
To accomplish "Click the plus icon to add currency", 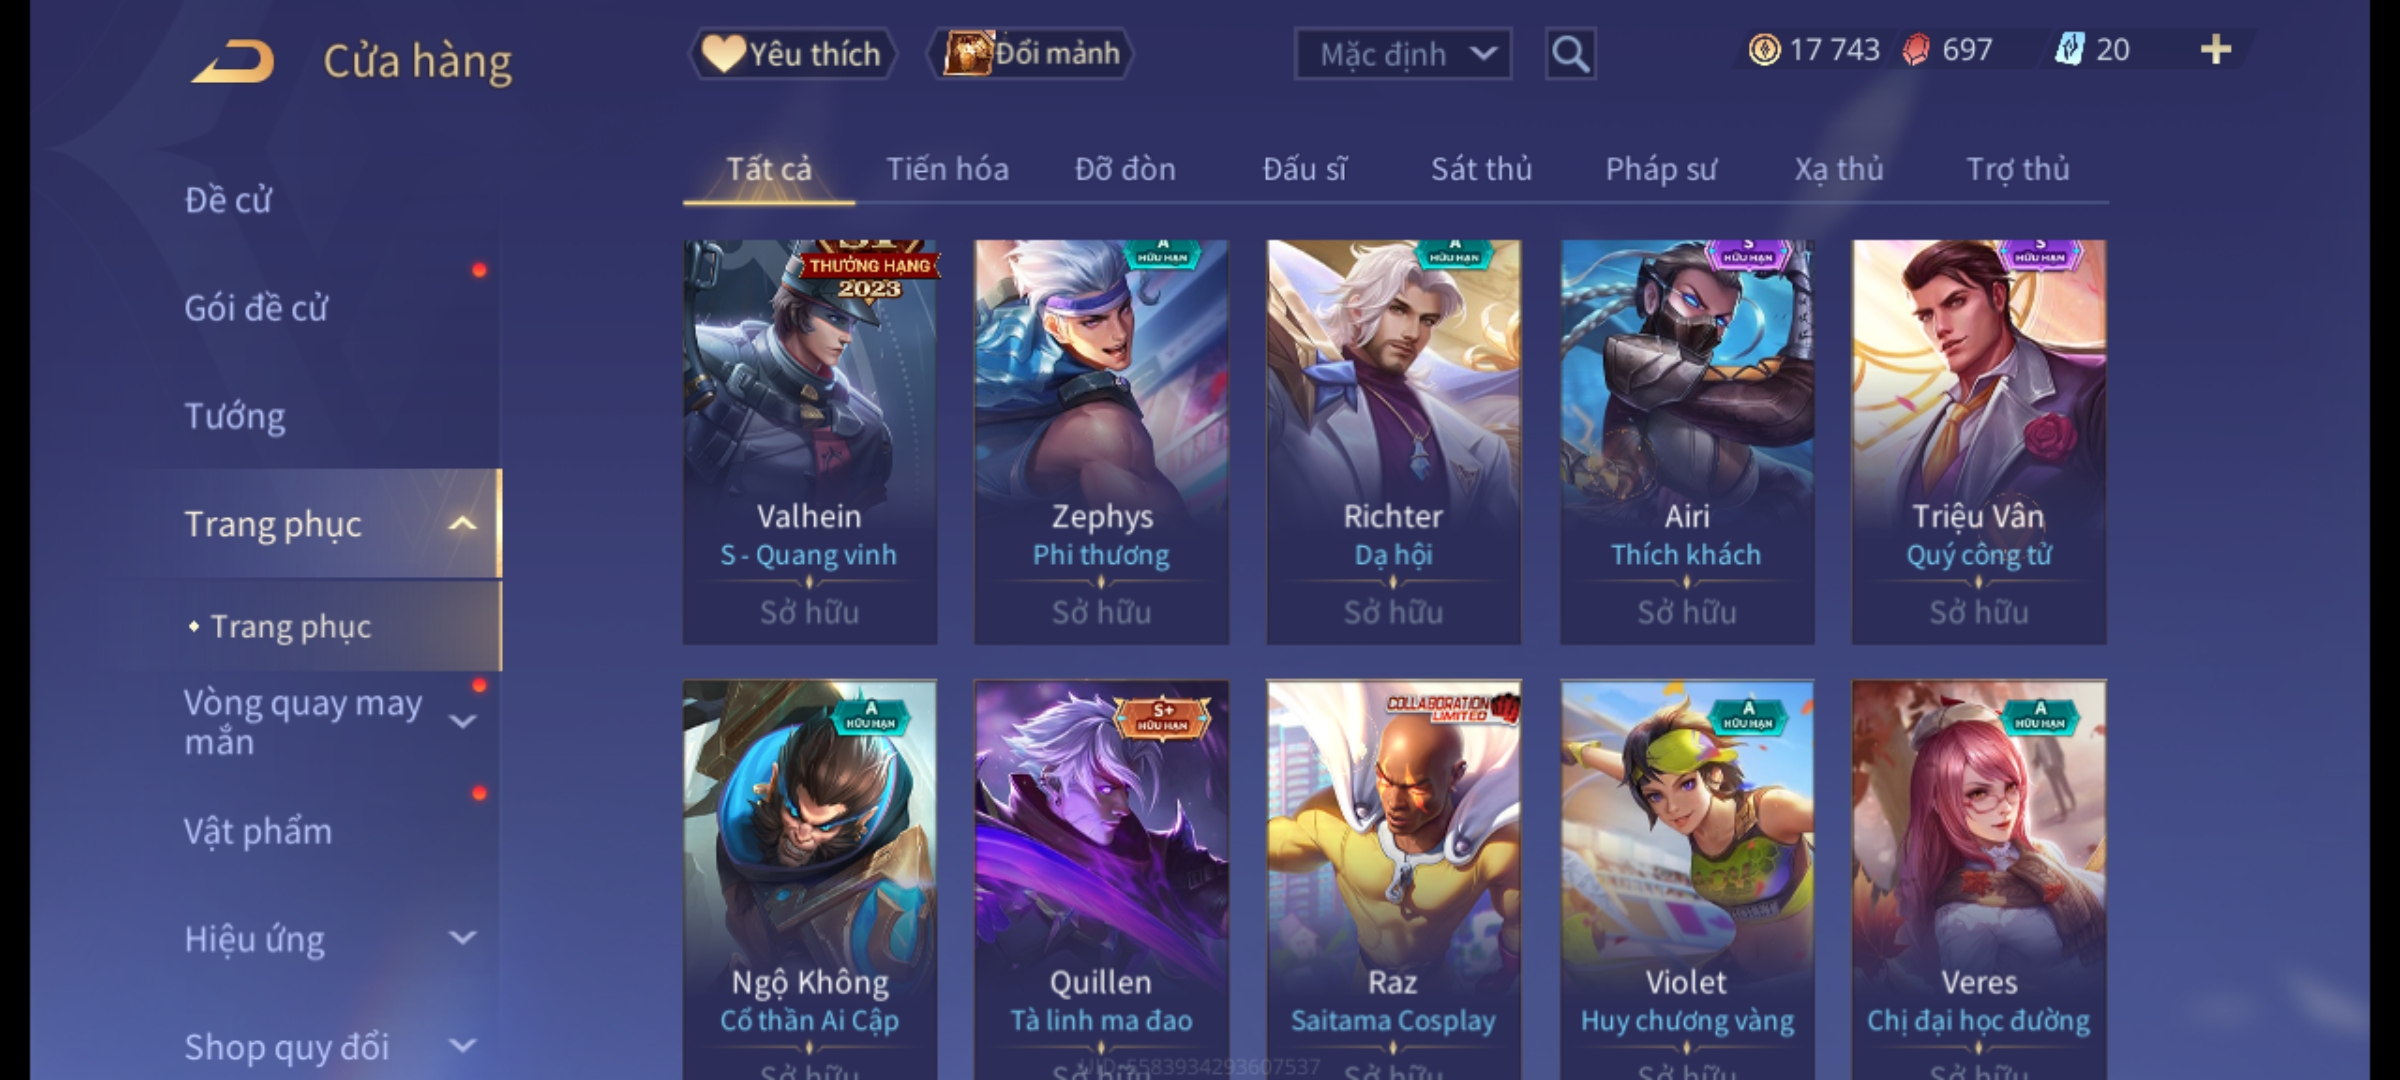I will (x=2216, y=49).
